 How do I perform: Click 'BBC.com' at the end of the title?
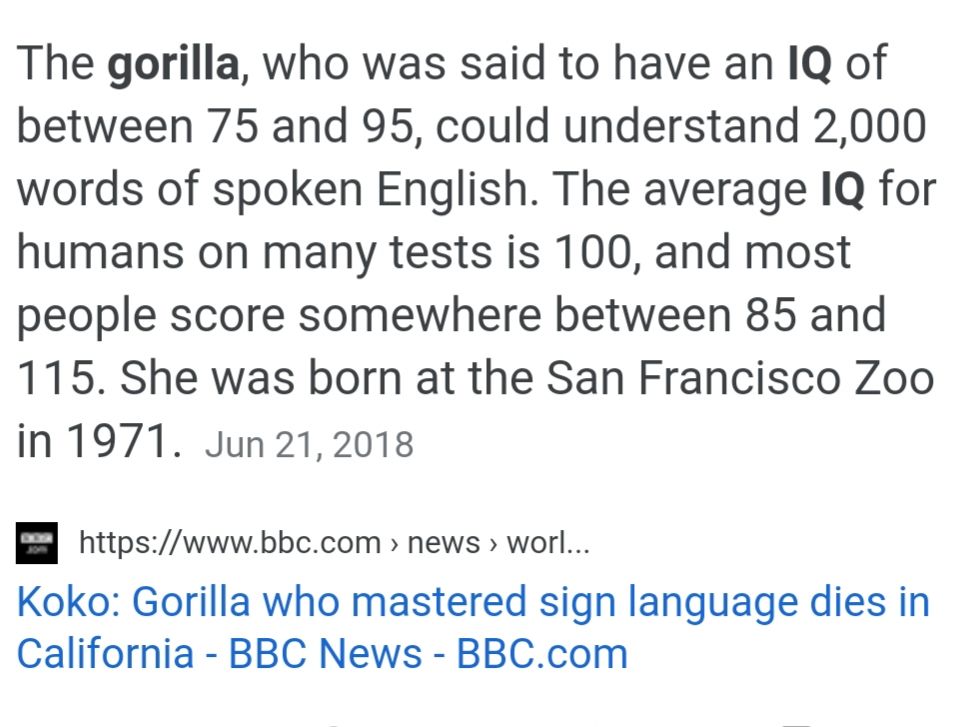coord(541,653)
